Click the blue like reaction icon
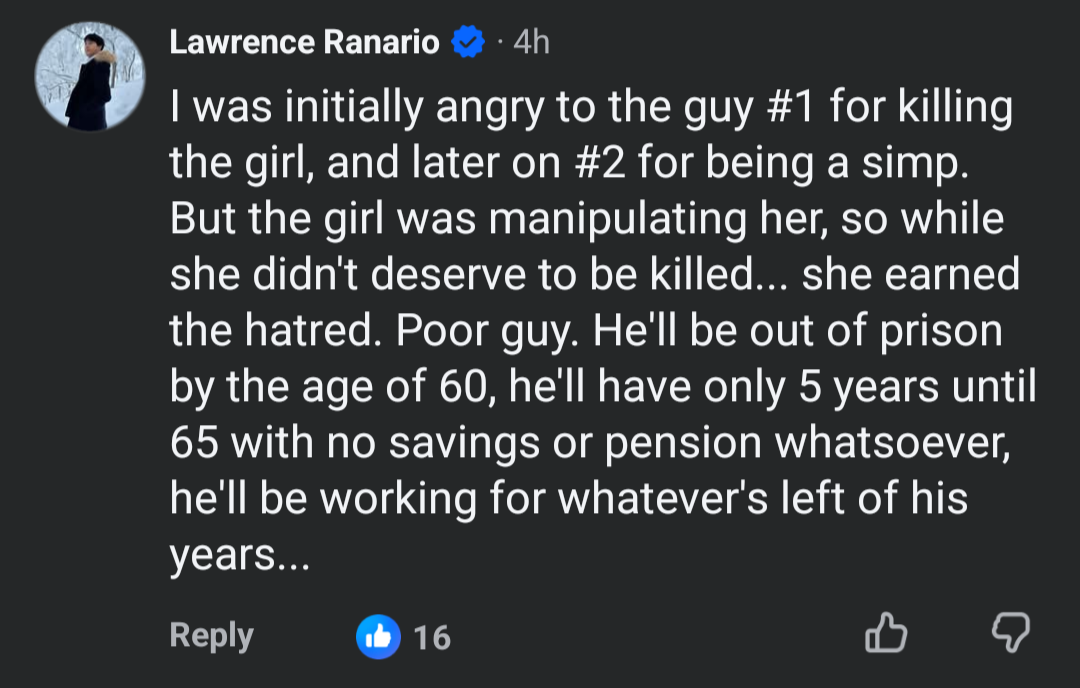Viewport: 1080px width, 688px height. [378, 636]
